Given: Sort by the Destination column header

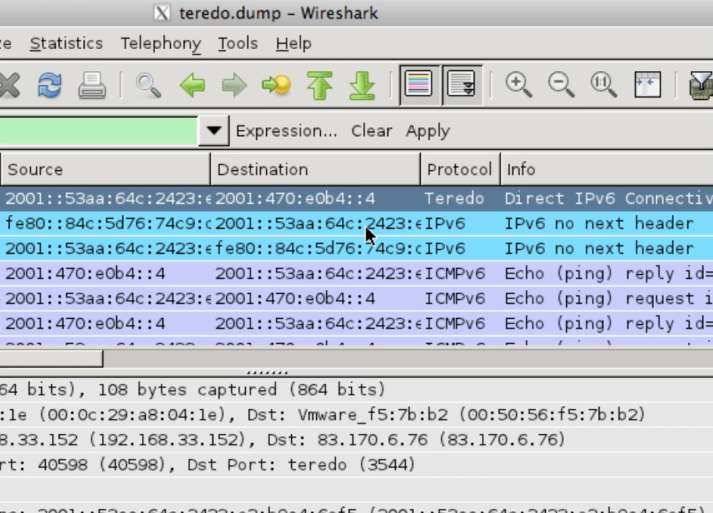Looking at the screenshot, I should pos(316,170).
